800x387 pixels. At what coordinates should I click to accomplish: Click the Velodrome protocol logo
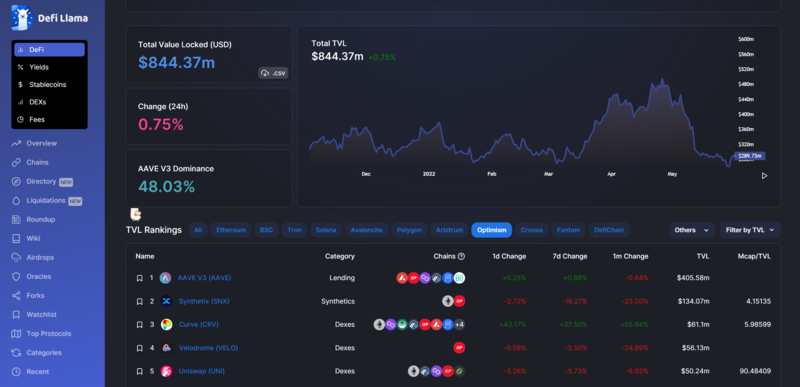pos(166,348)
